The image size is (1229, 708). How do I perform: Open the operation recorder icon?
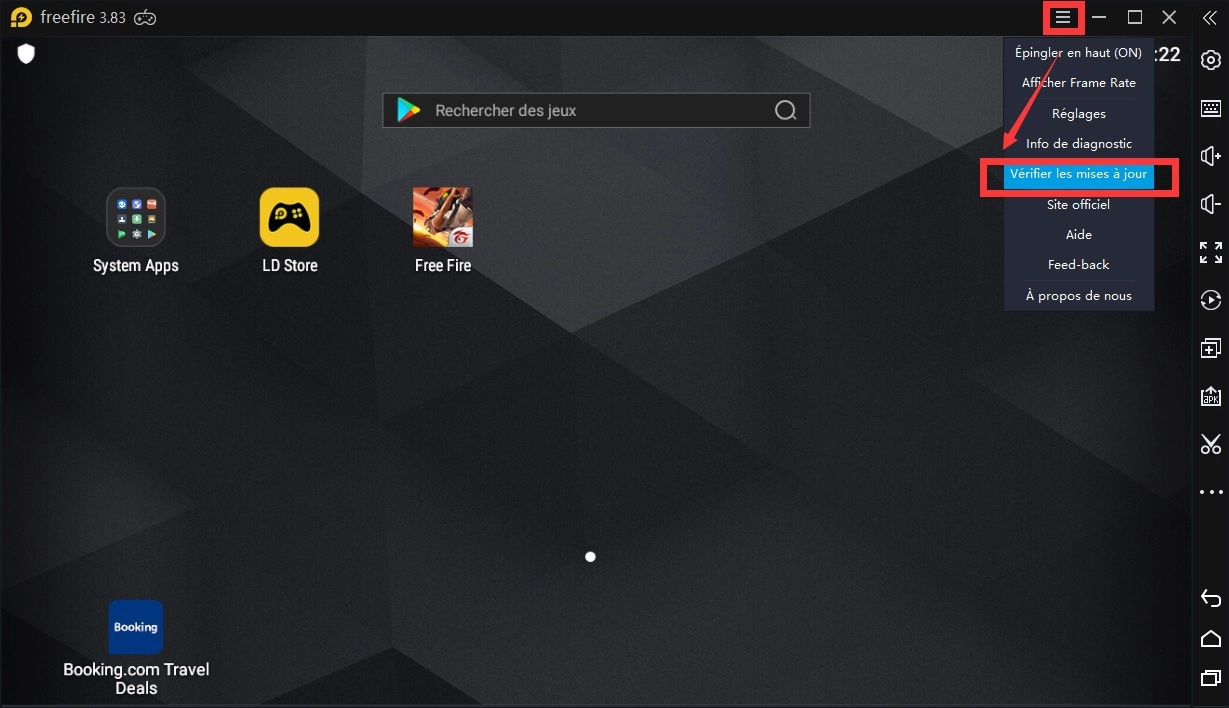(x=1211, y=300)
